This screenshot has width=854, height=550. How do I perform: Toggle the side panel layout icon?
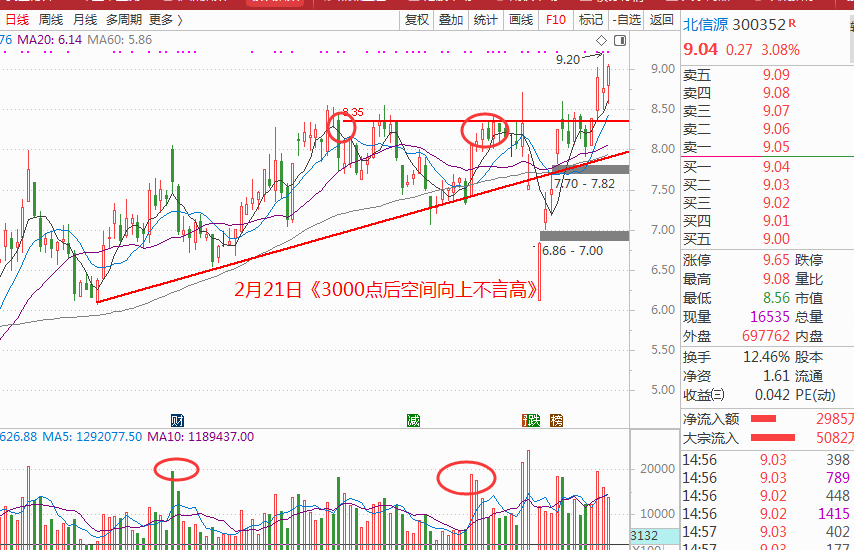pyautogui.click(x=620, y=40)
